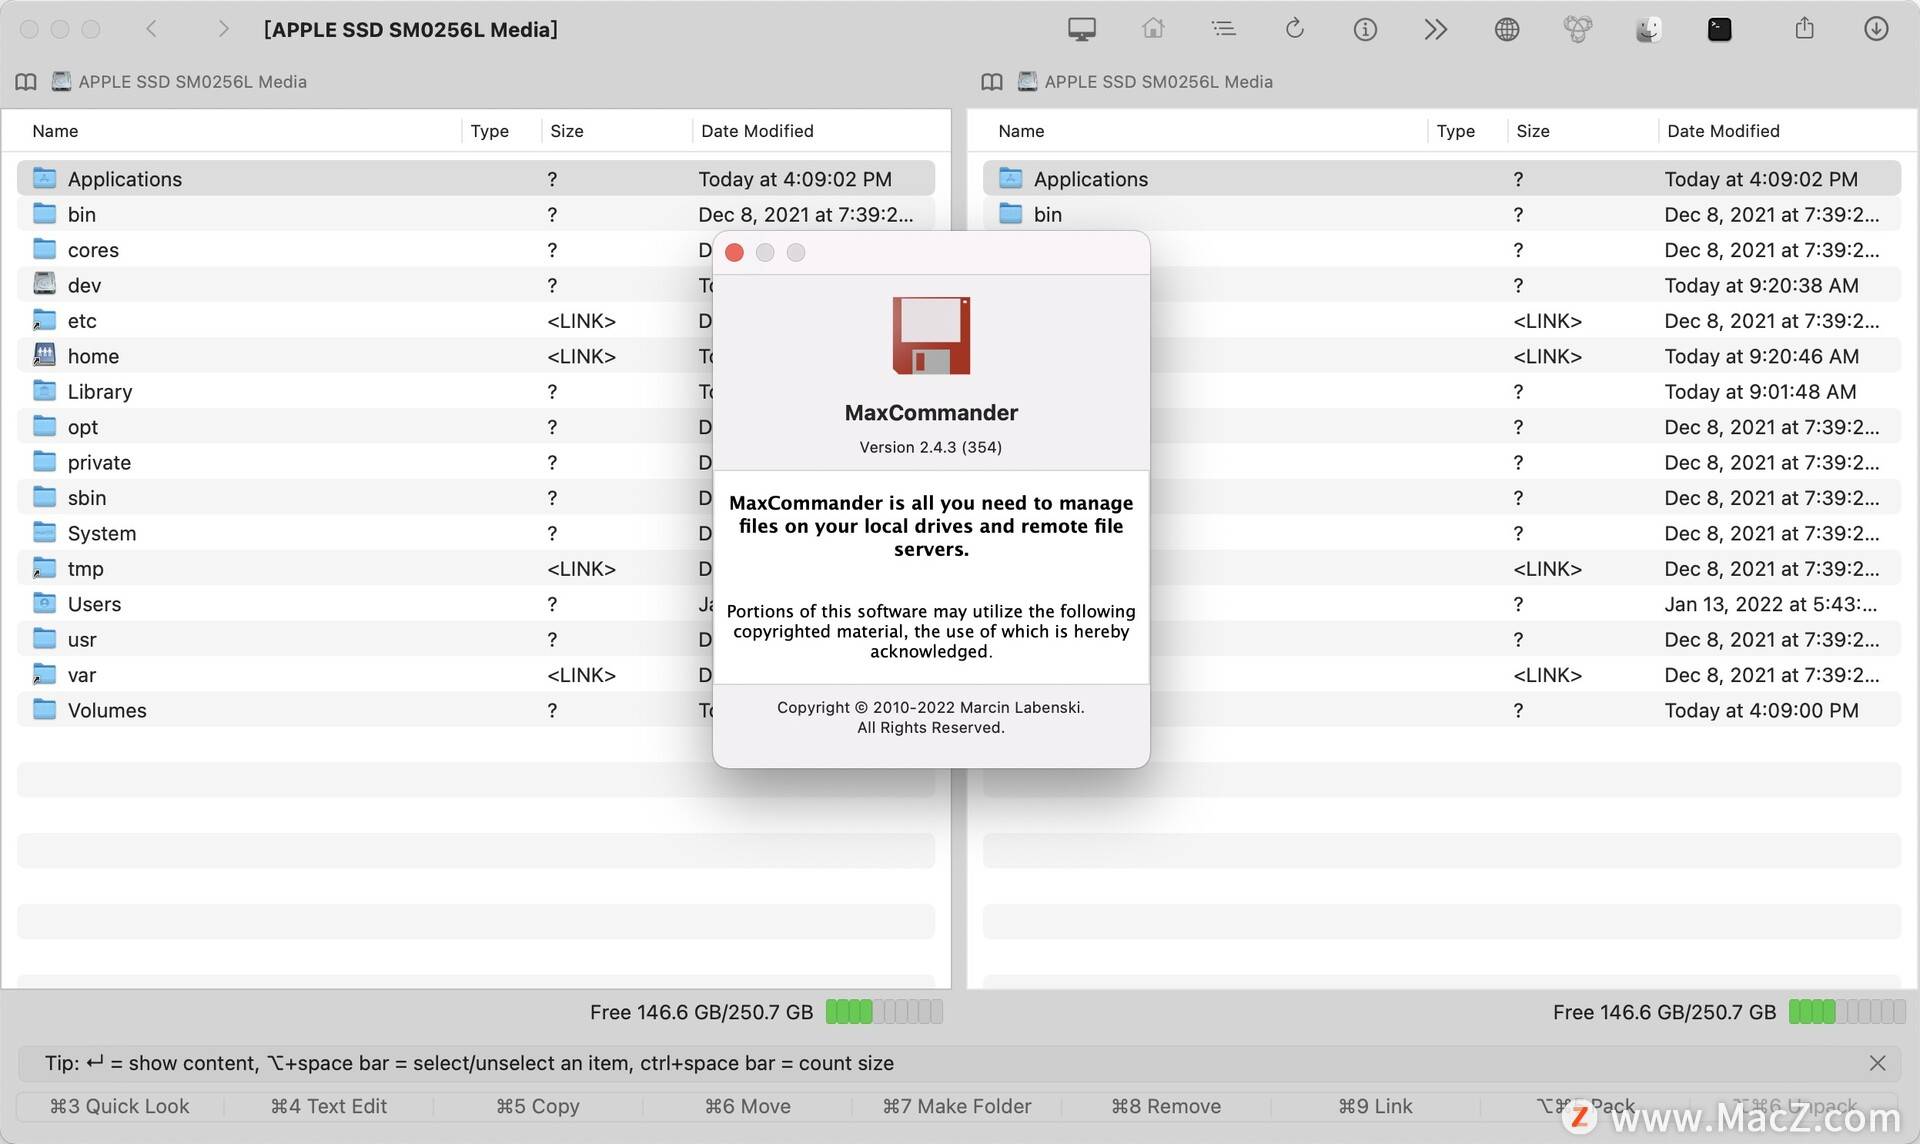The width and height of the screenshot is (1920, 1144).
Task: Launch Terminal icon in toolbar
Action: pos(1719,29)
